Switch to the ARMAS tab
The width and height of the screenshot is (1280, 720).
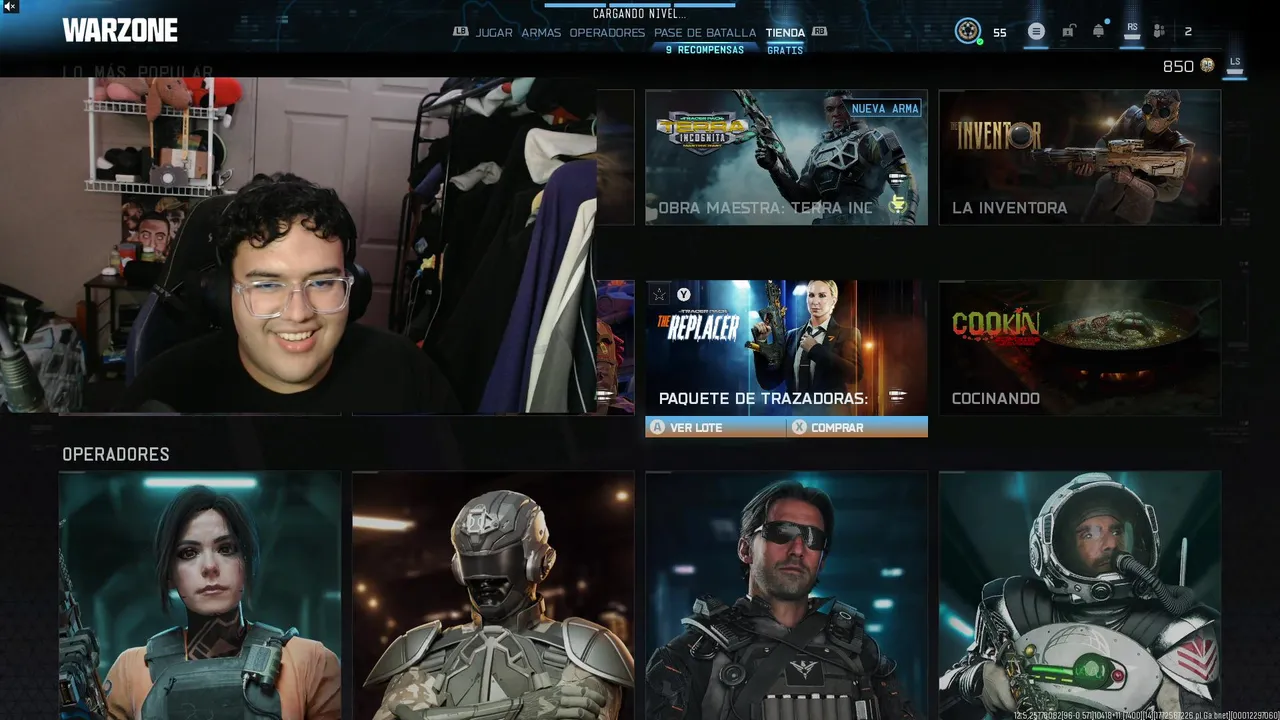point(541,33)
